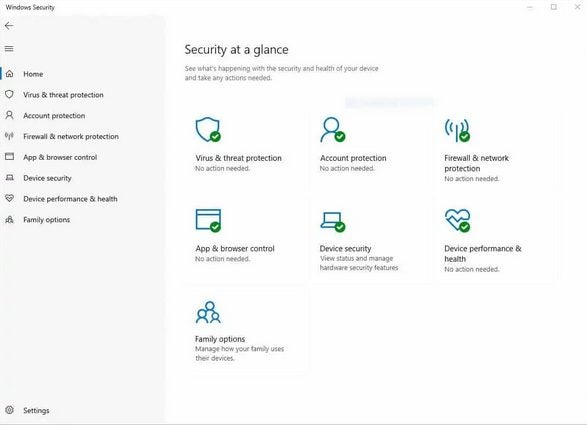The height and width of the screenshot is (425, 587).
Task: Select Device performance & health sidebar item
Action: (70, 199)
